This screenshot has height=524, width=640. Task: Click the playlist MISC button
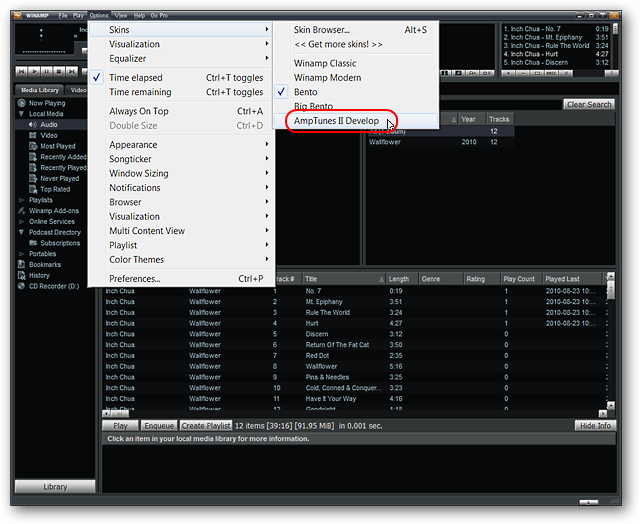point(551,73)
